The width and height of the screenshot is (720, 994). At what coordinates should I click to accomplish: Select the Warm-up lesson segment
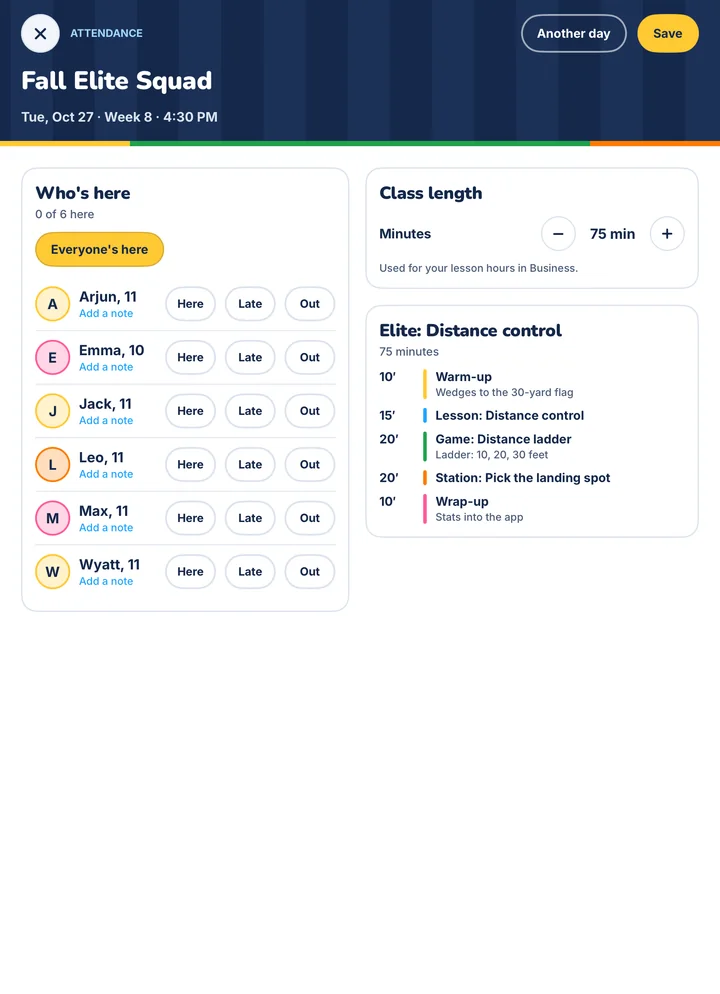pyautogui.click(x=532, y=384)
